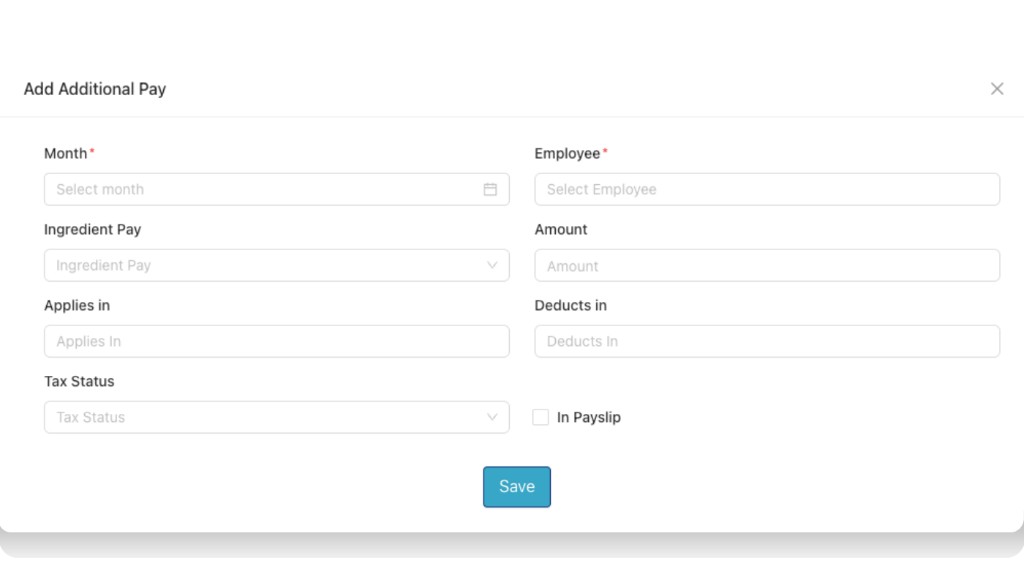This screenshot has height=585, width=1024.
Task: Toggle In Payslip by clicking its label
Action: pyautogui.click(x=588, y=417)
